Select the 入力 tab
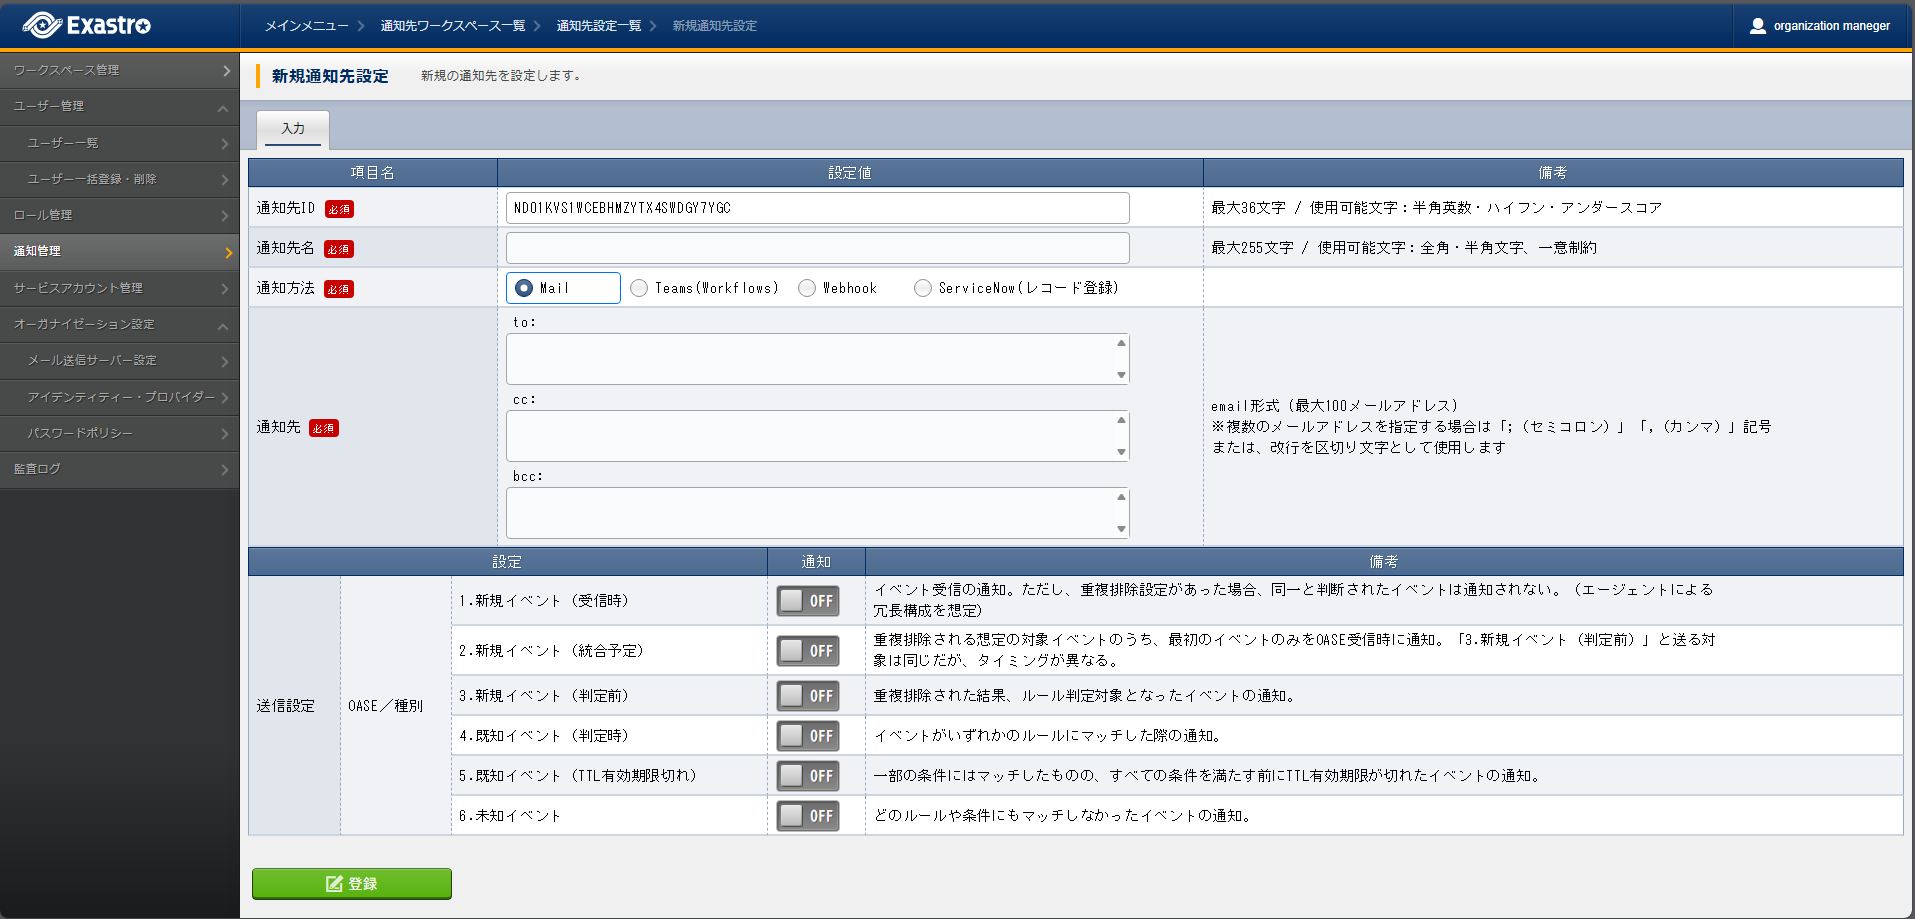Screen dimensions: 1915x919 click(x=293, y=129)
